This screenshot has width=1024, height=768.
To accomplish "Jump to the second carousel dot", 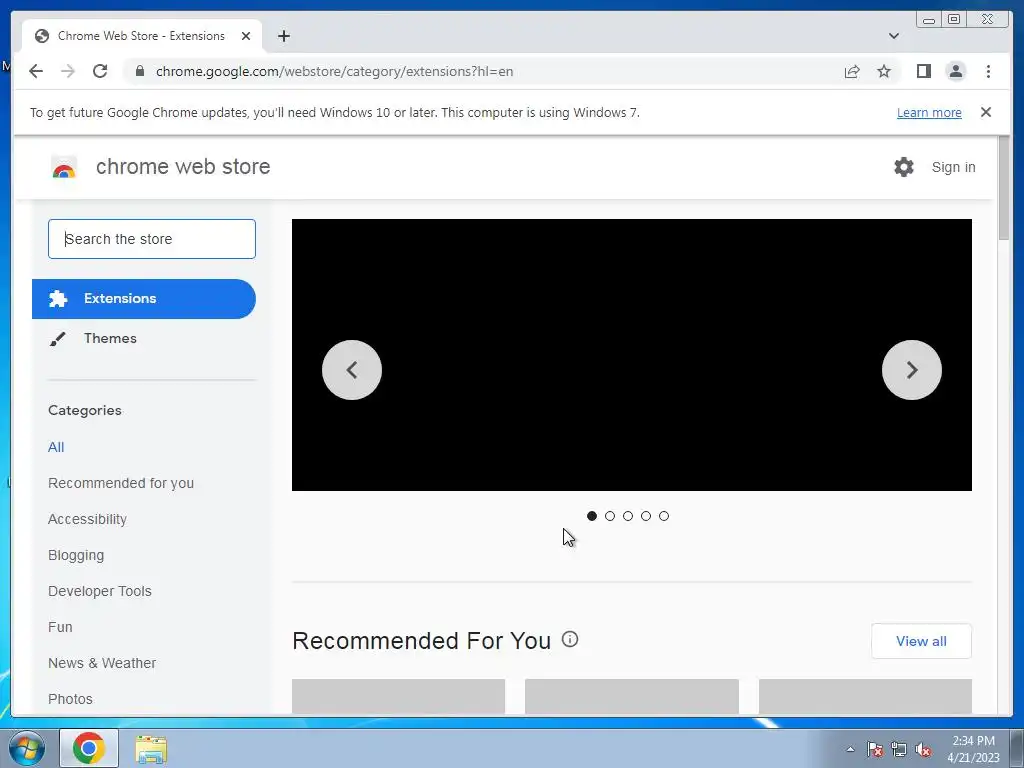I will (x=610, y=516).
